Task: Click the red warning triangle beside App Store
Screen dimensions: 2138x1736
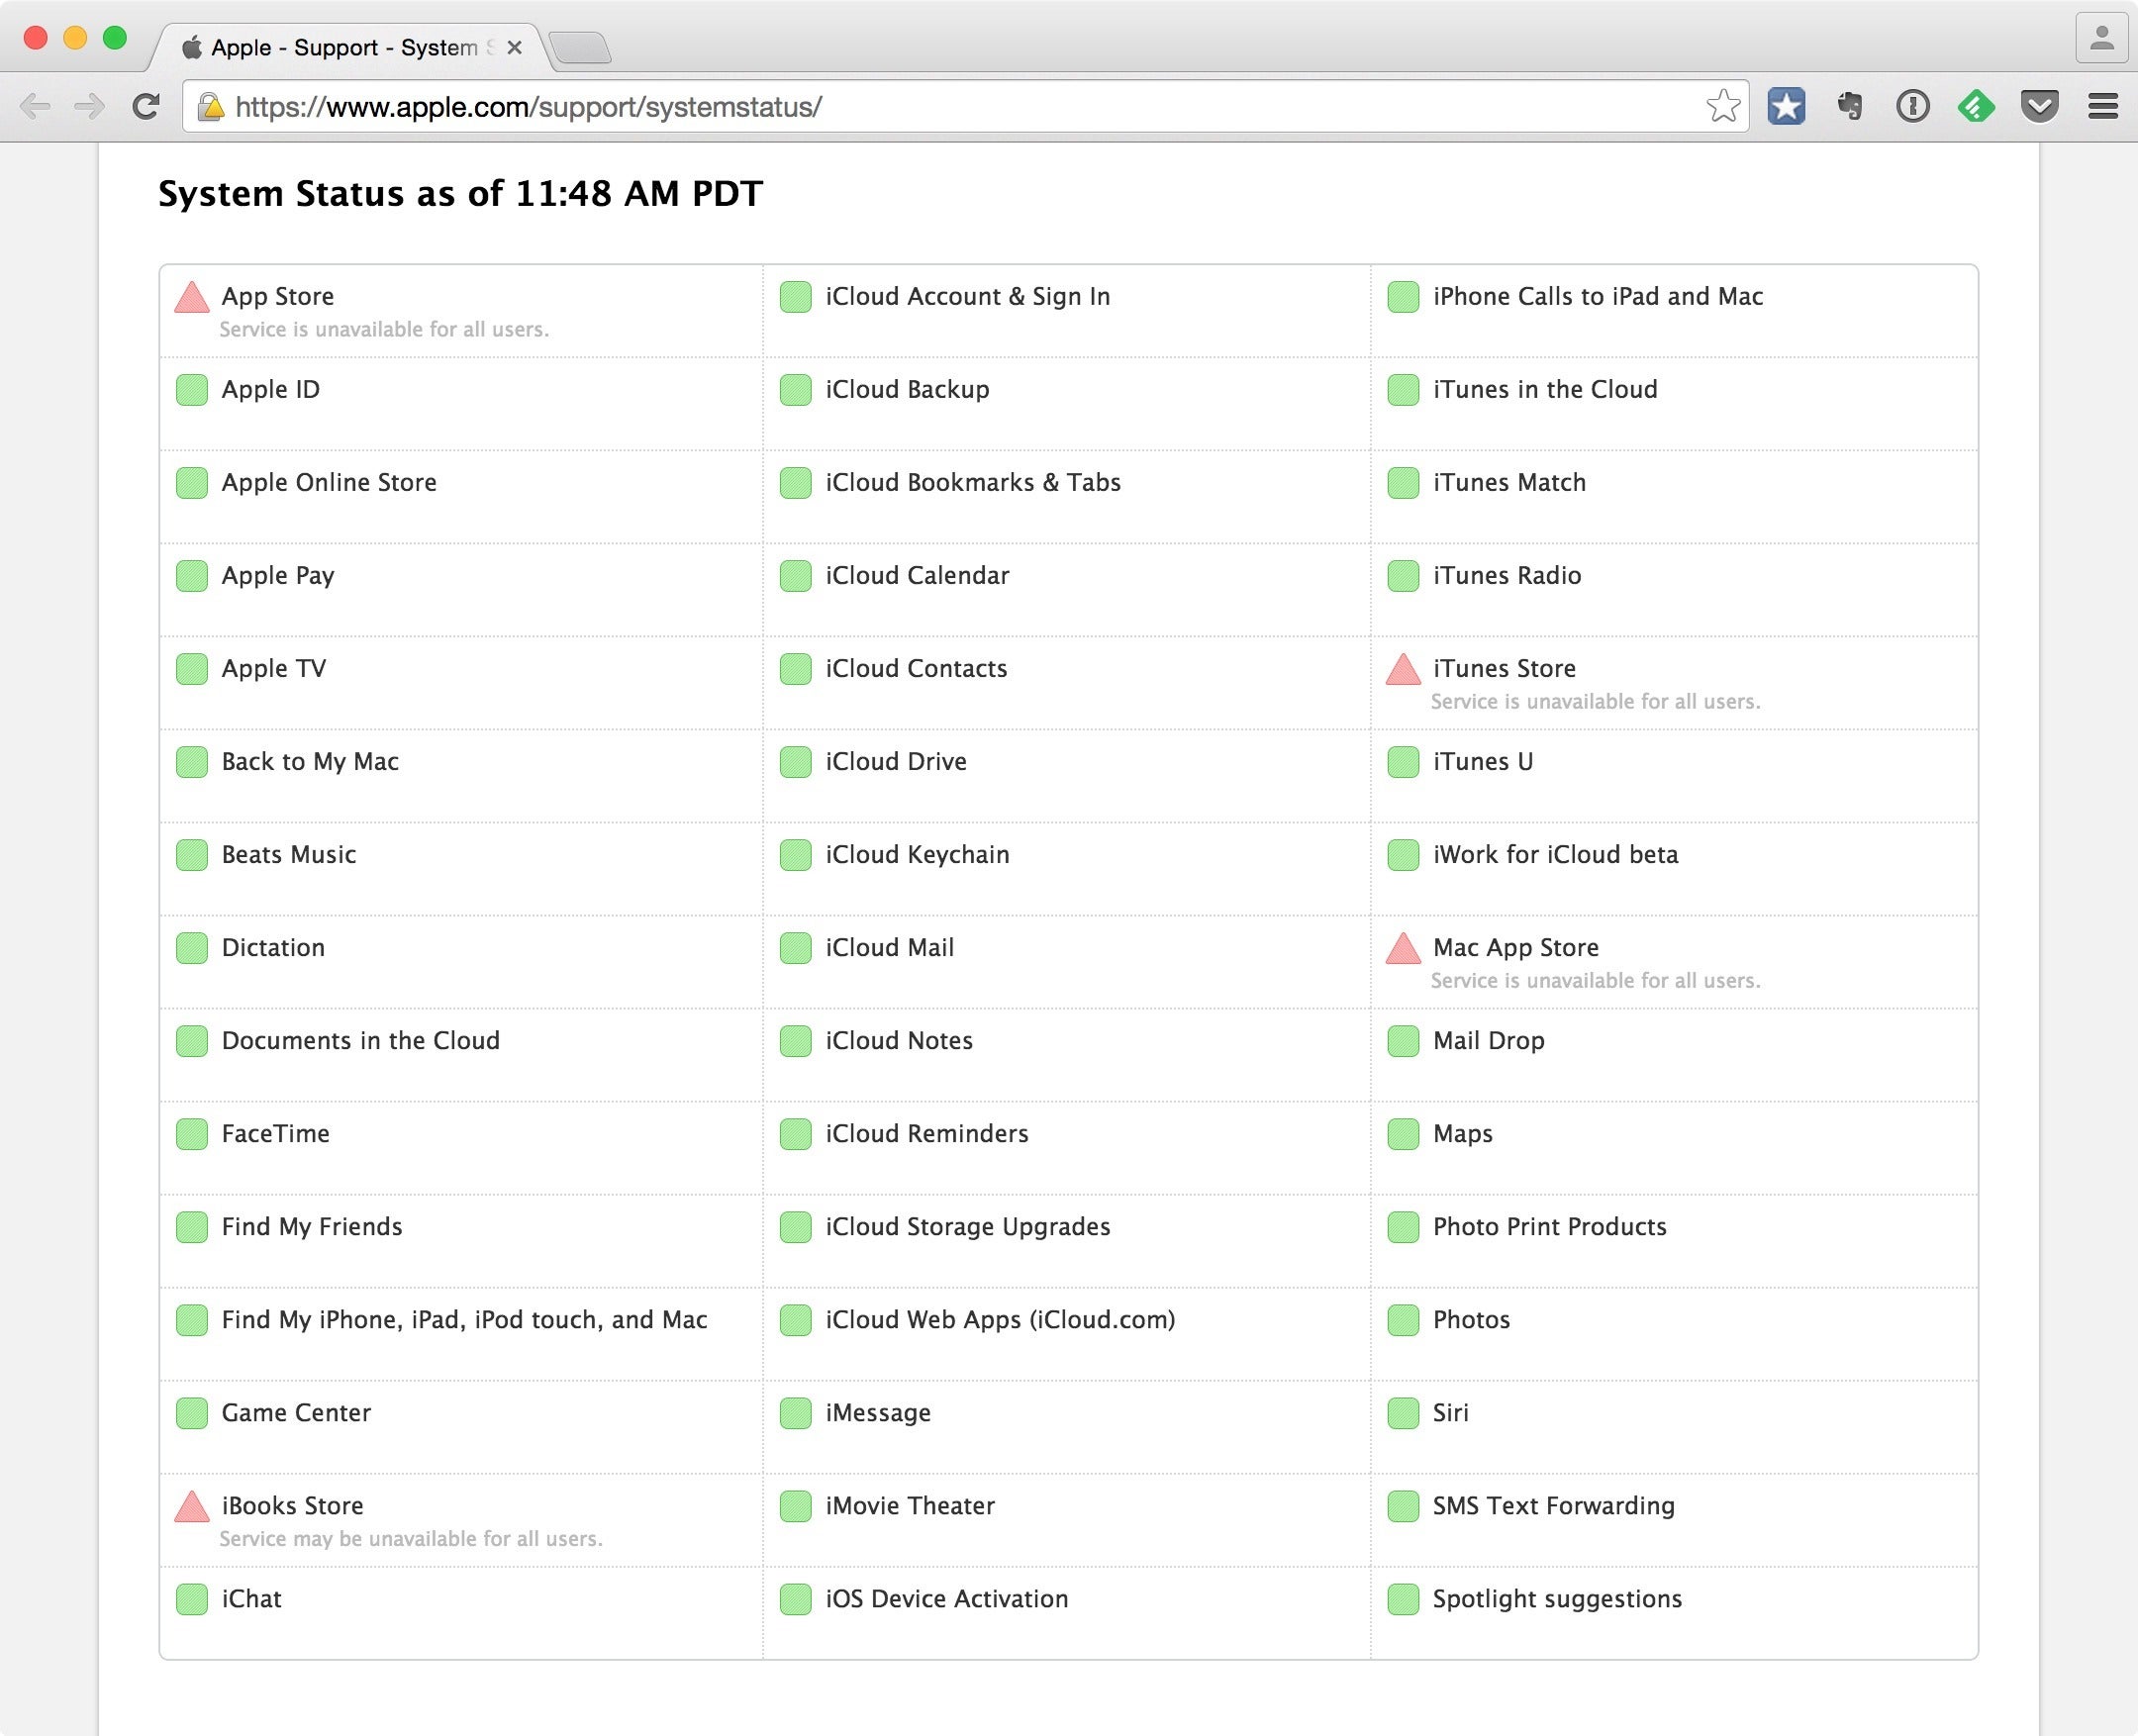Action: click(191, 297)
